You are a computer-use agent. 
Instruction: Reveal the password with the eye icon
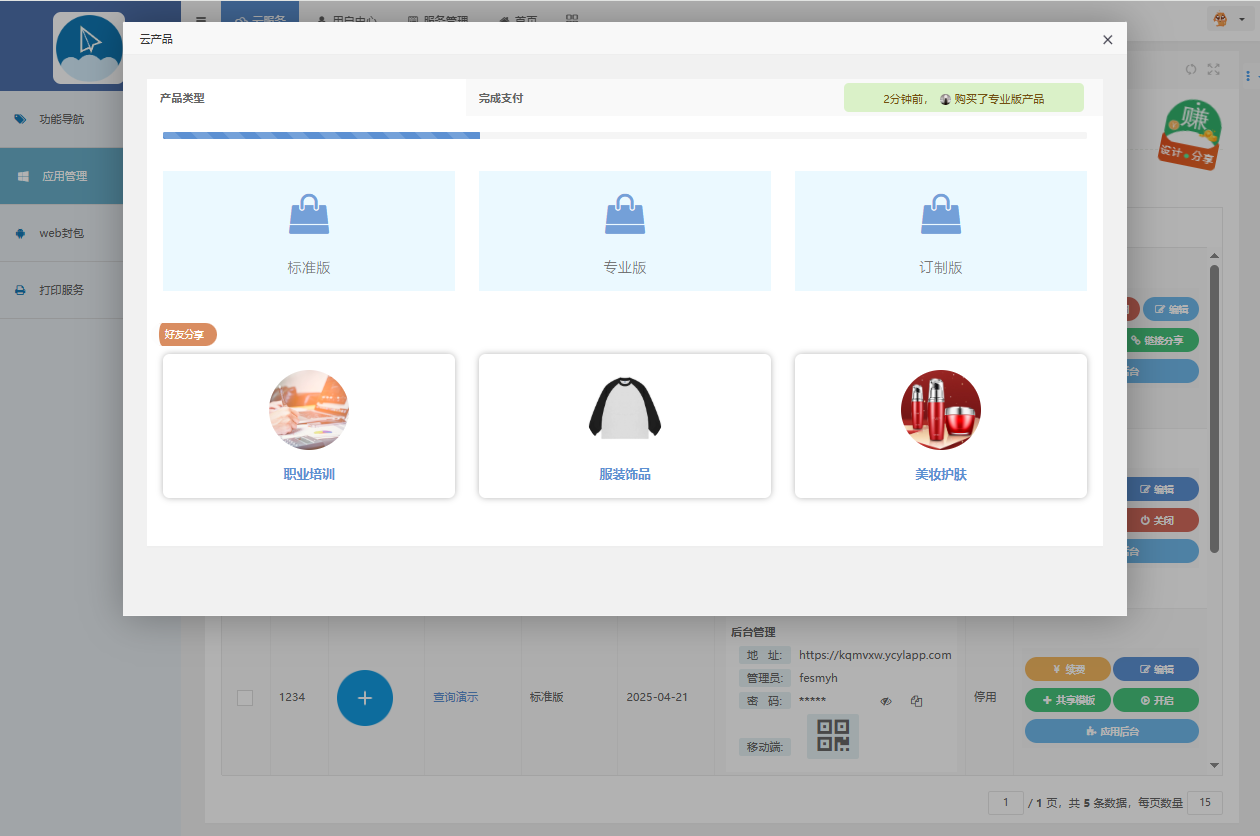885,702
